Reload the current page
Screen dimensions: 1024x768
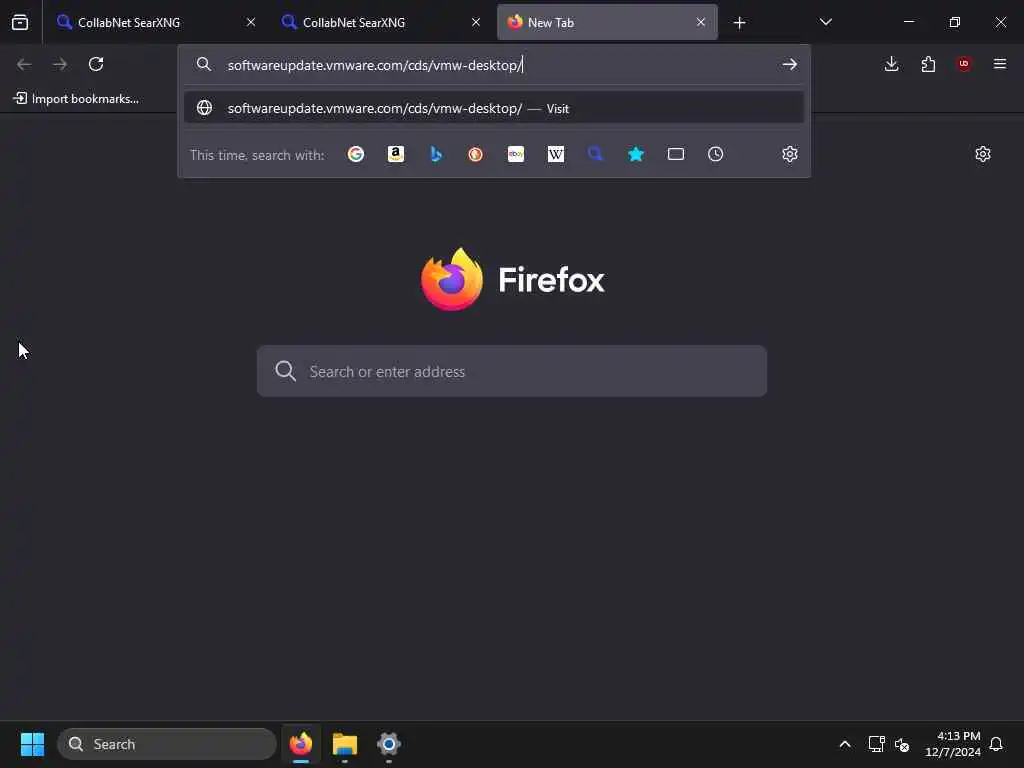click(96, 64)
